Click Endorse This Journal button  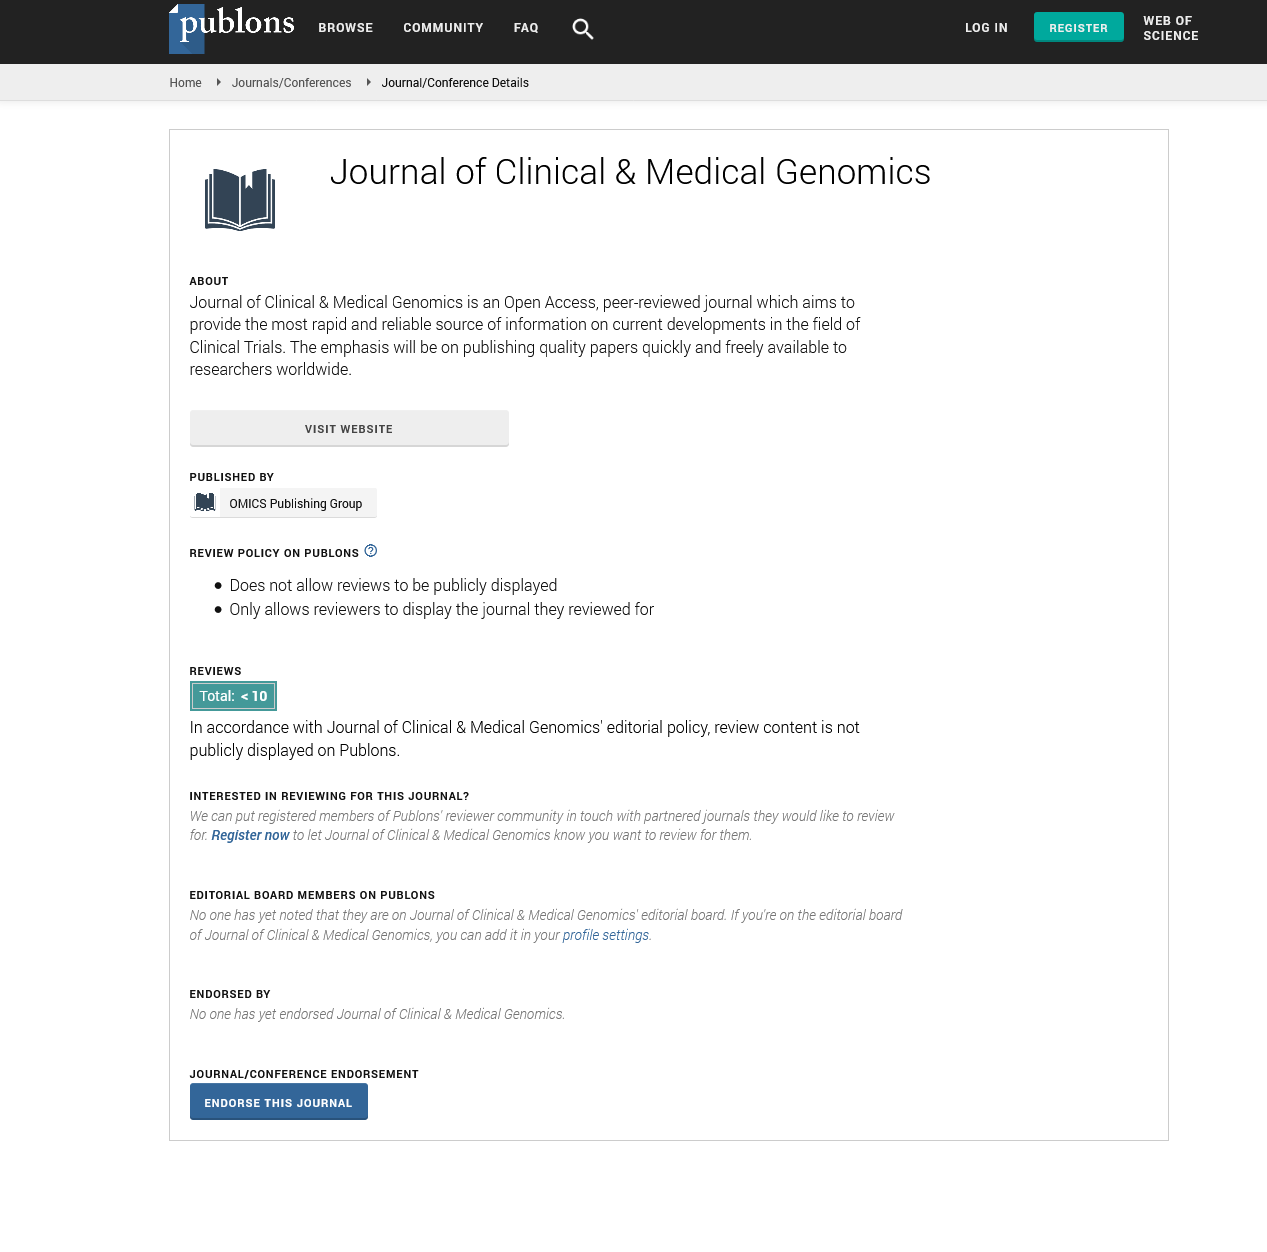click(279, 1102)
